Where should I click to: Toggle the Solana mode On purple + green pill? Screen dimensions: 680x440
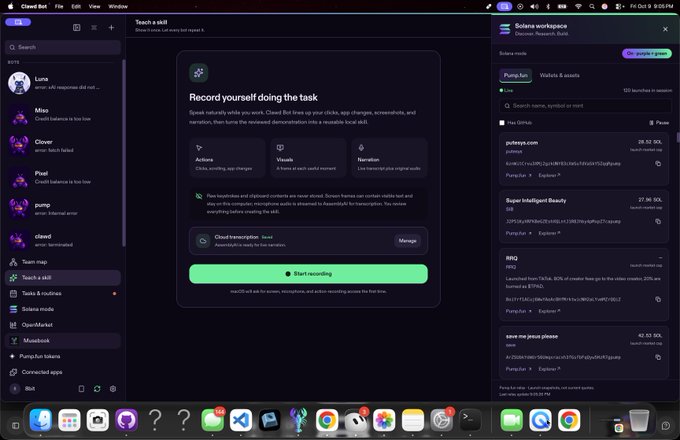click(x=647, y=53)
